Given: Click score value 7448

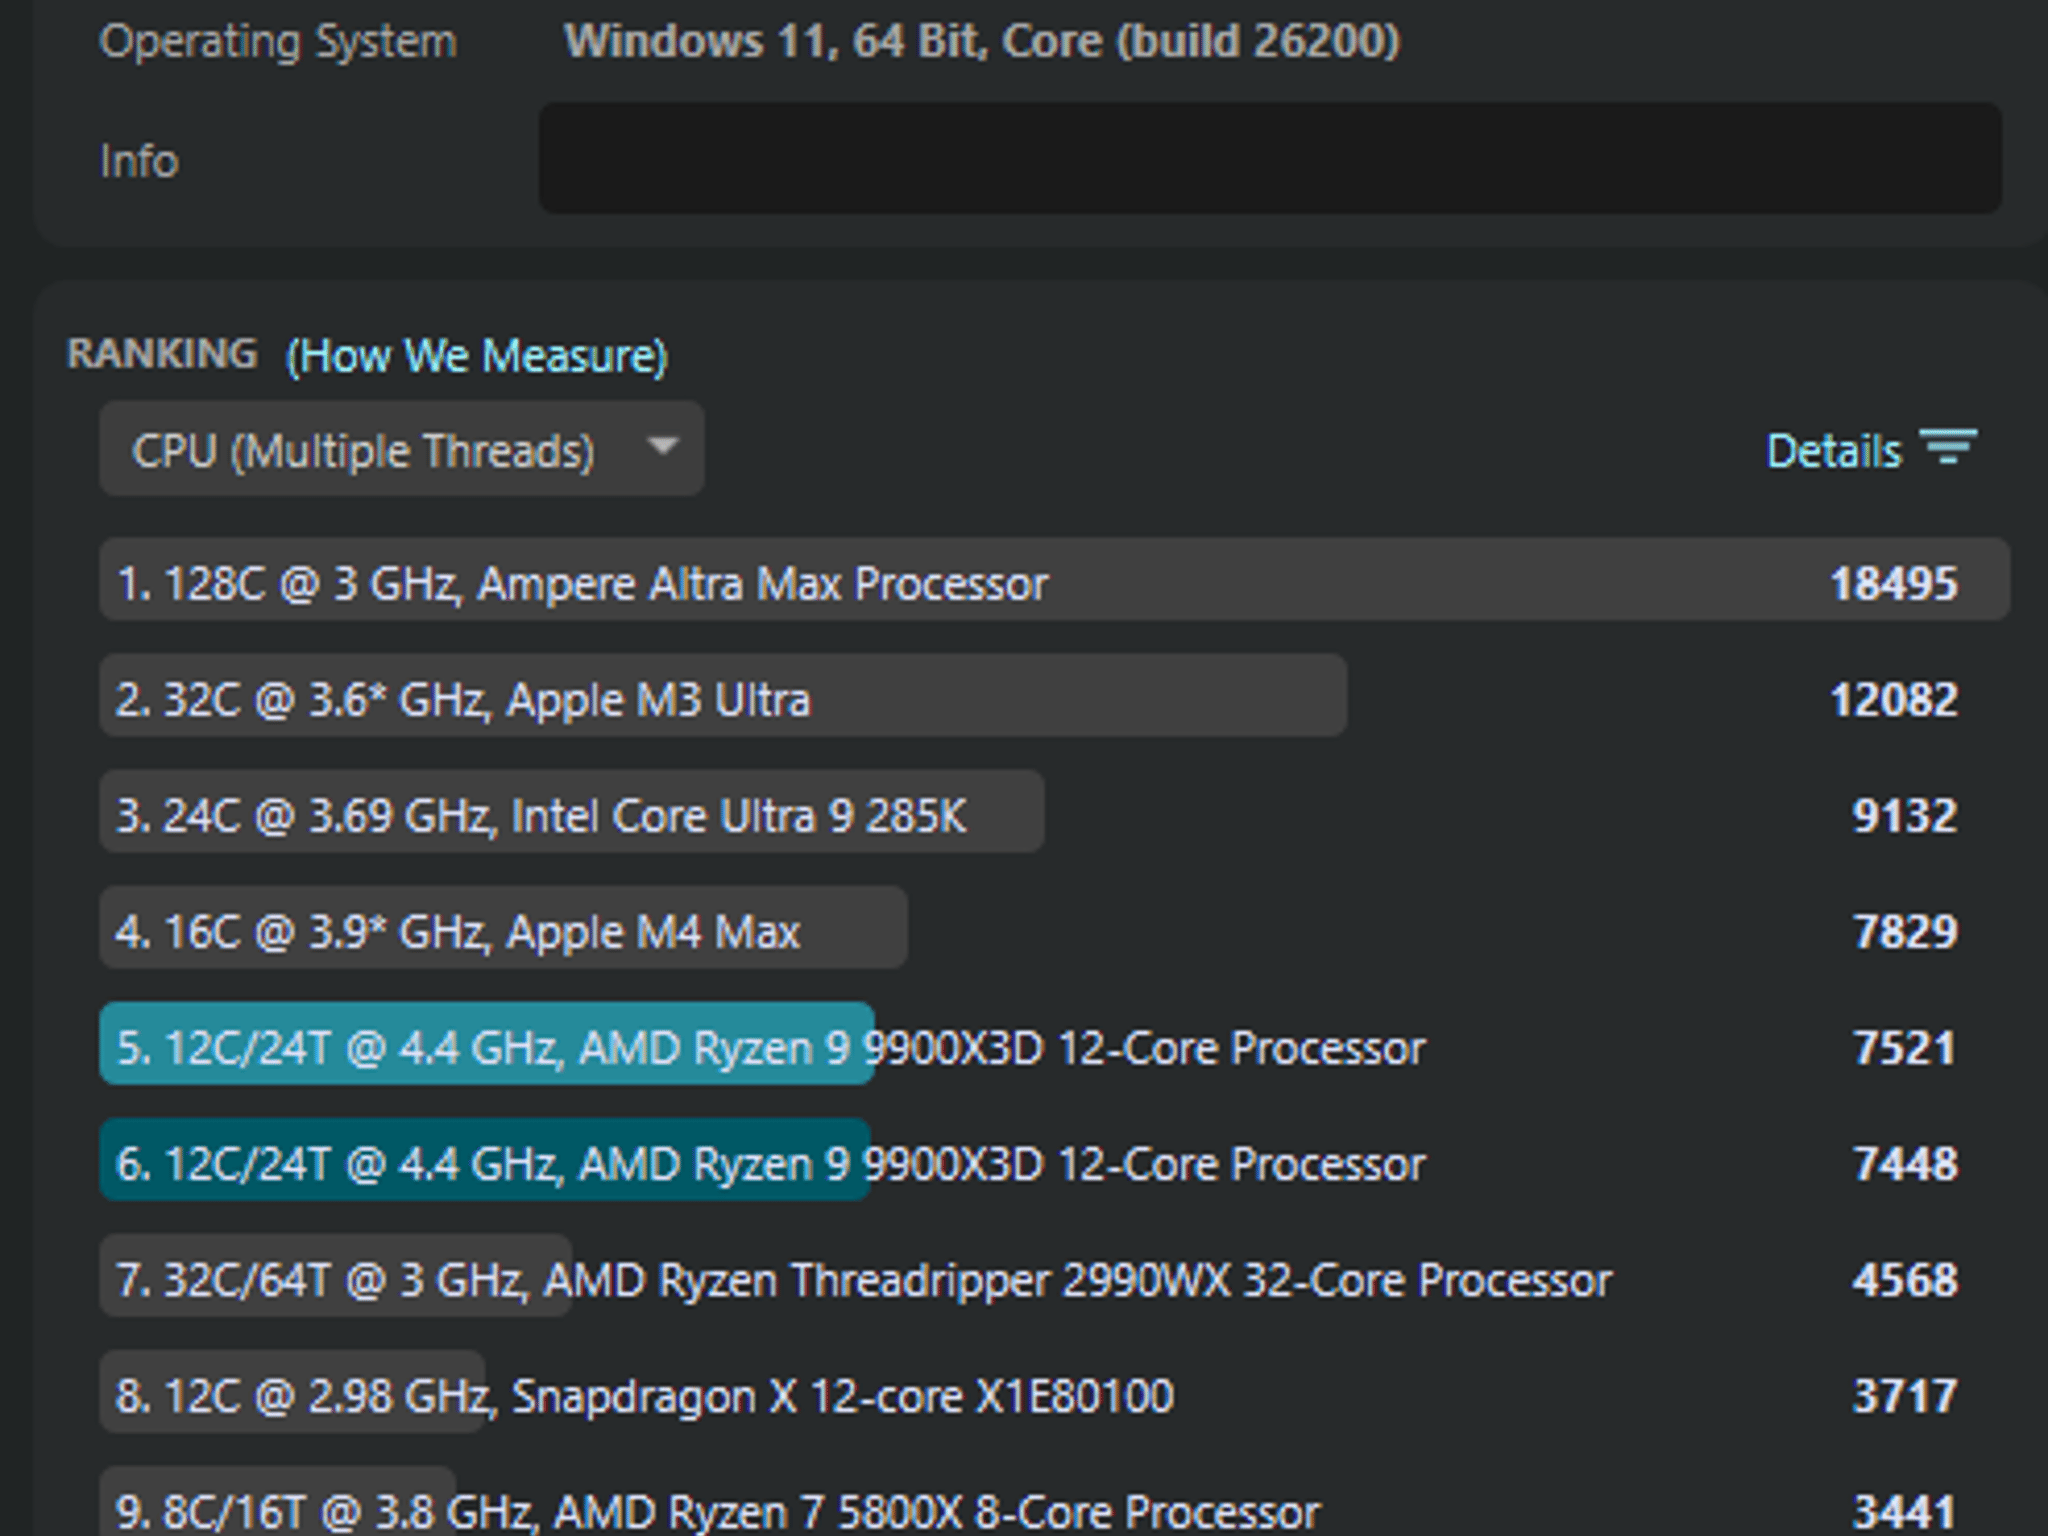Looking at the screenshot, I should (1904, 1163).
